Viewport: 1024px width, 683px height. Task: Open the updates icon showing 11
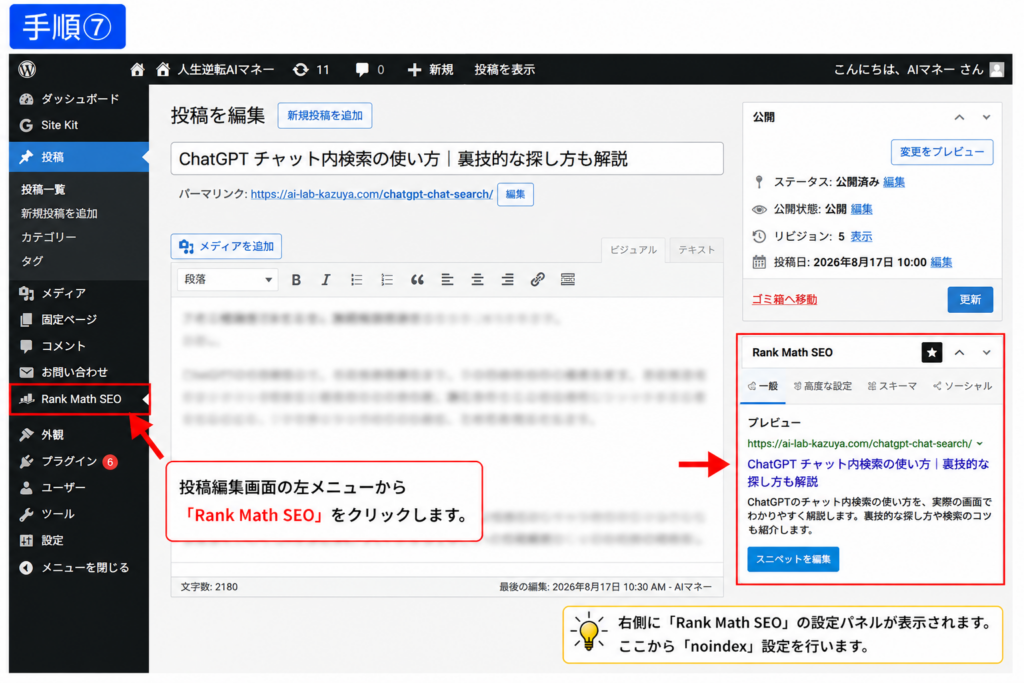(x=311, y=69)
